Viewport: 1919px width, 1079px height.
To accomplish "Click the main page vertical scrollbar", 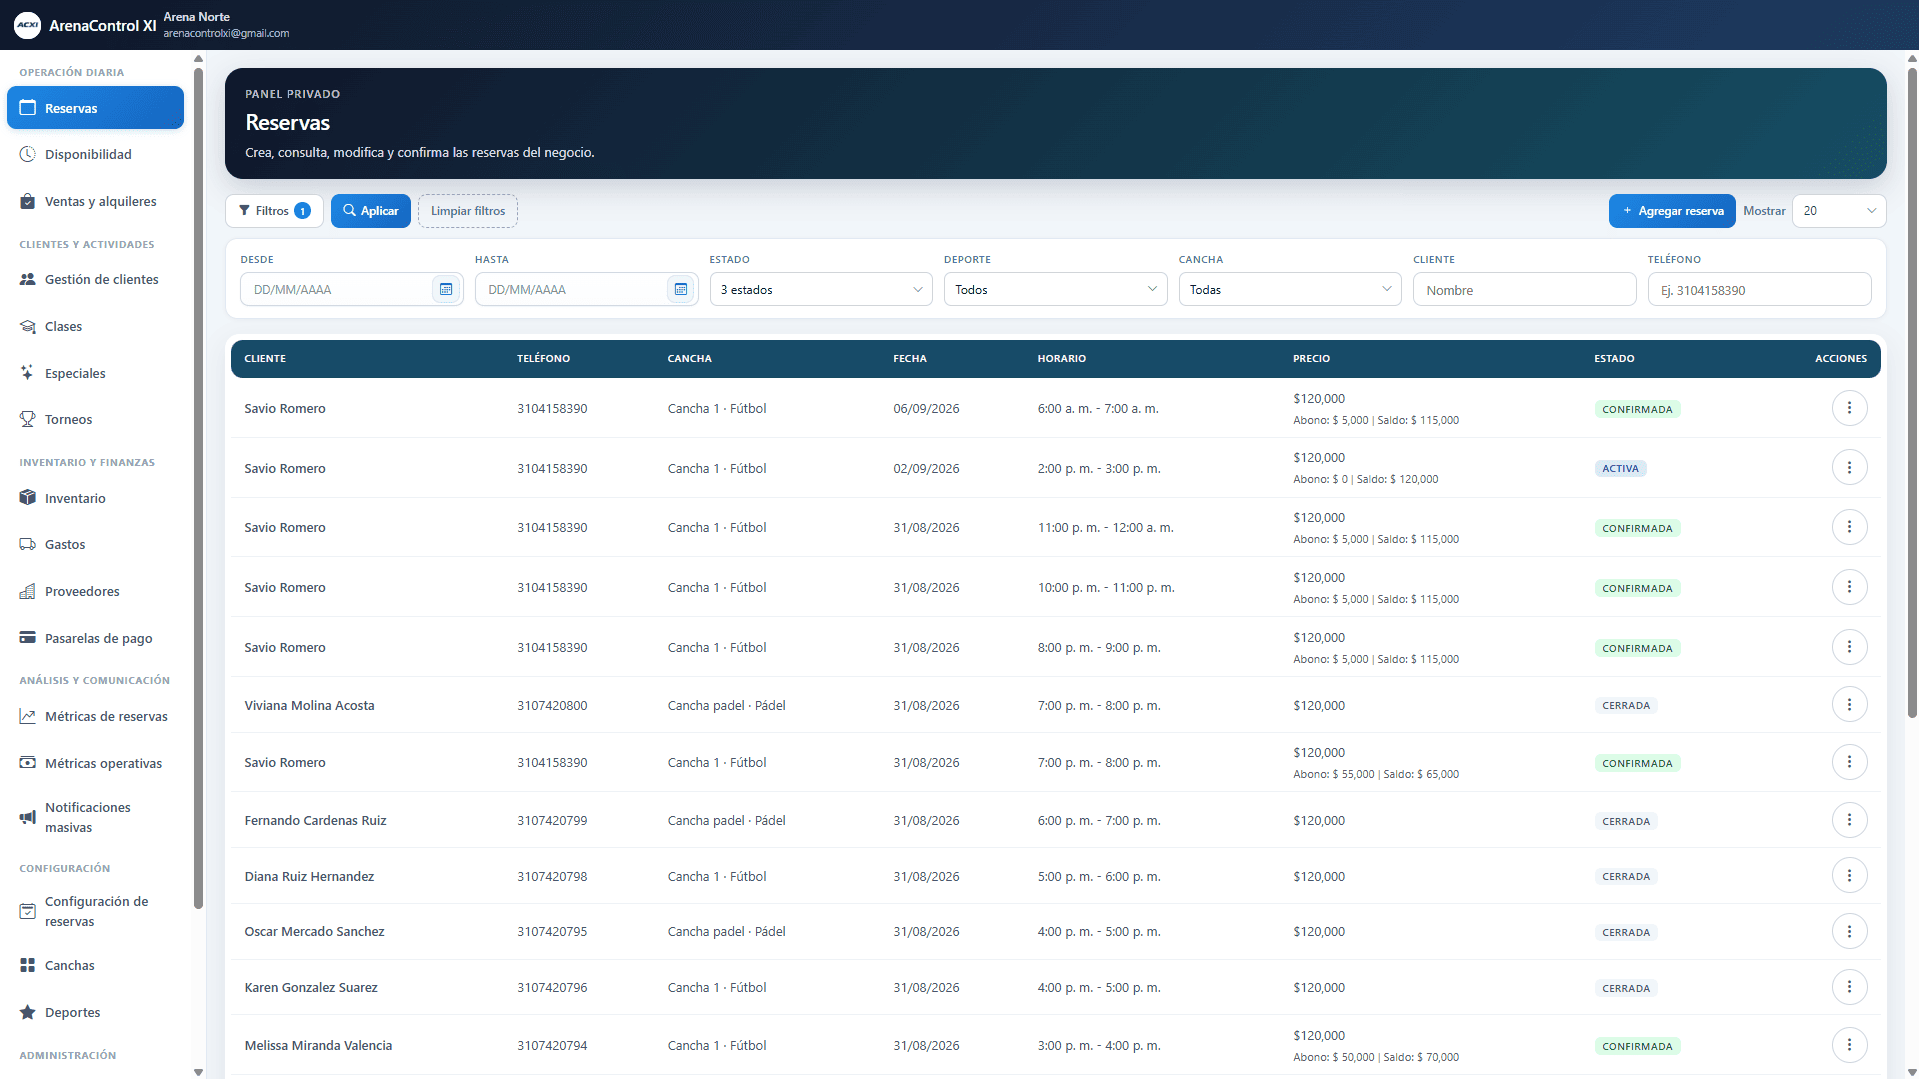I will coord(1912,392).
